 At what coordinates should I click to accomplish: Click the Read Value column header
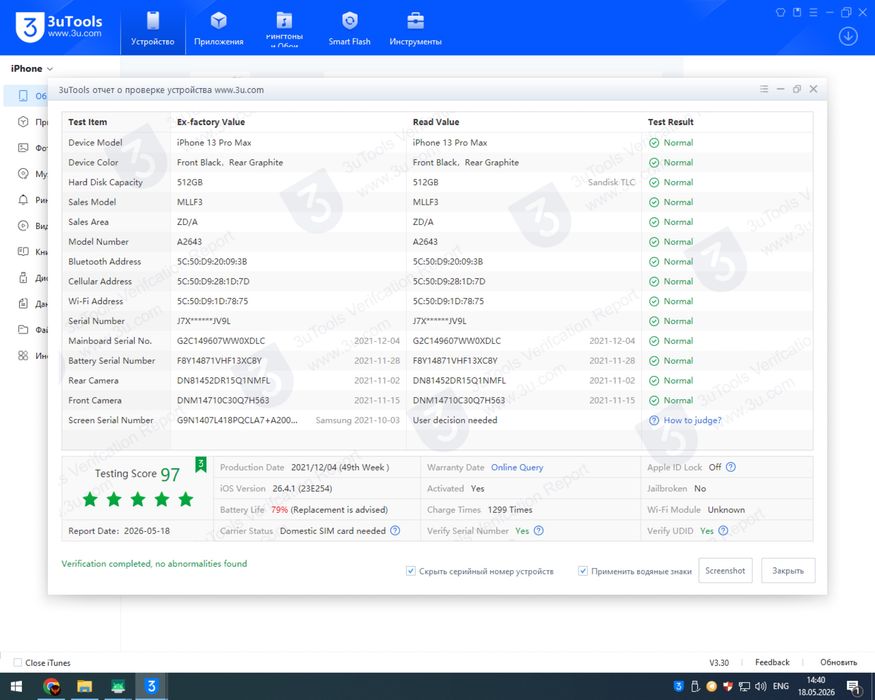click(436, 122)
